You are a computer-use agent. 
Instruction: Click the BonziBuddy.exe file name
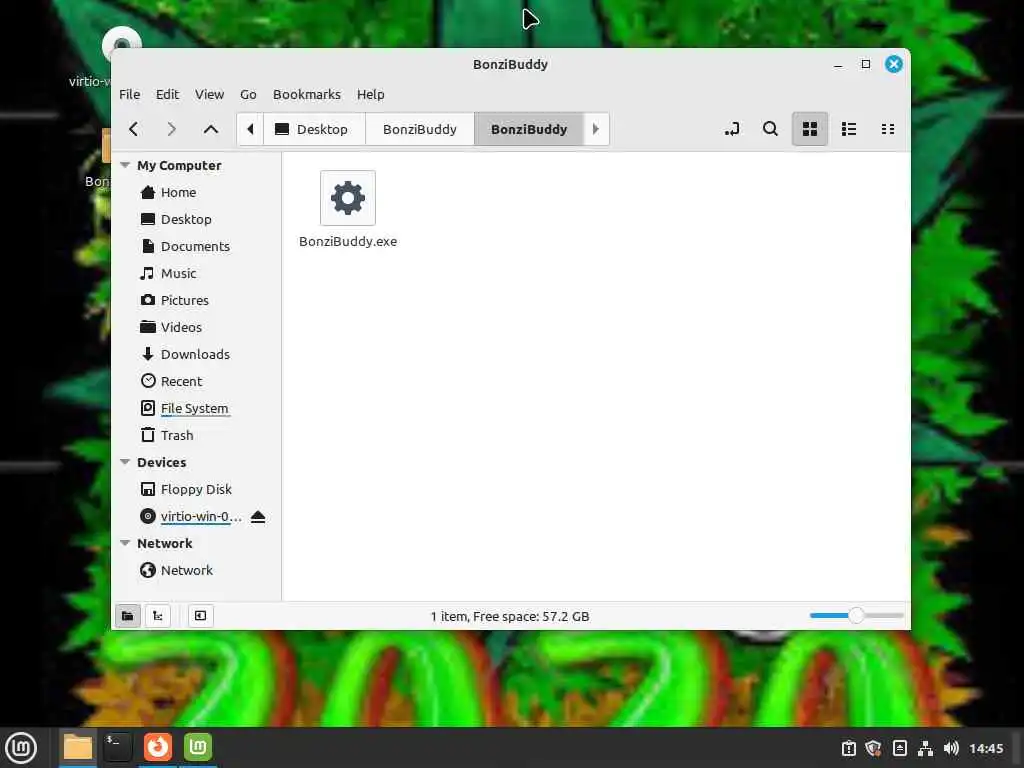pos(348,242)
